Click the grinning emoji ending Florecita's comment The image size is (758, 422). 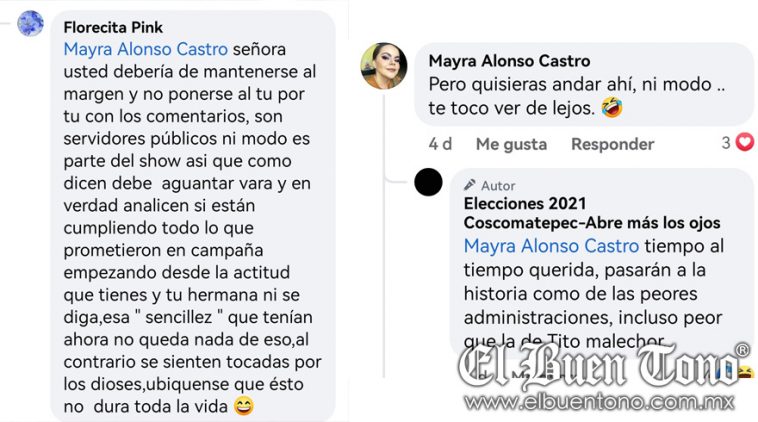[x=244, y=407]
